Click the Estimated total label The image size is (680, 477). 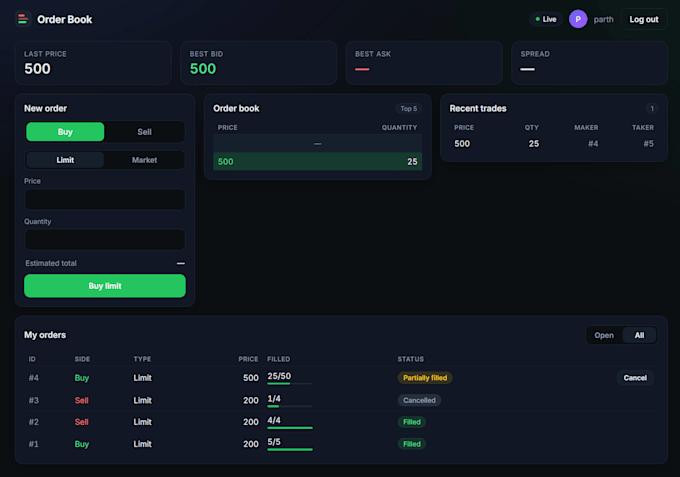click(x=51, y=263)
